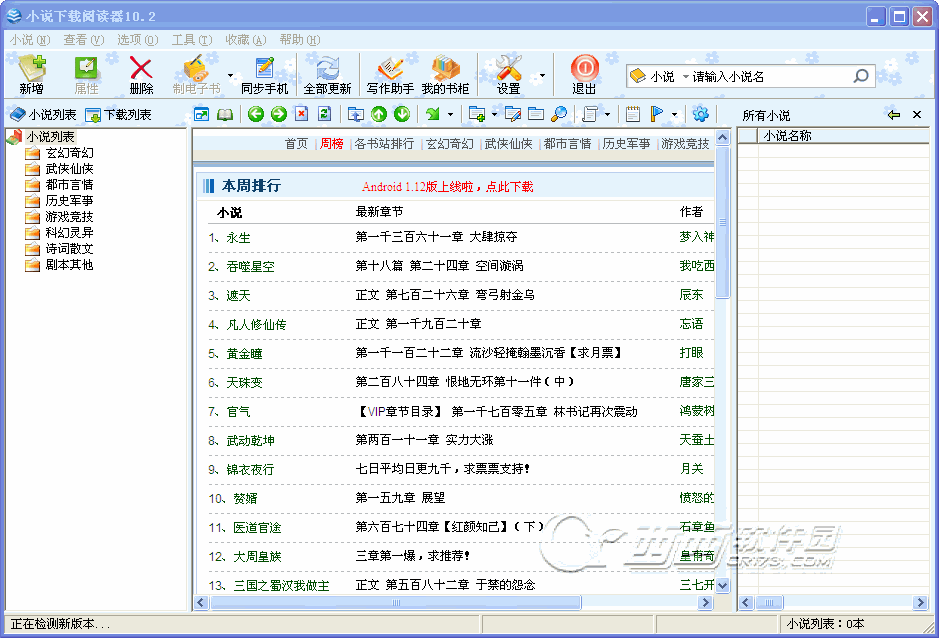Click the horizontal scrollbar of ranking page
This screenshot has height=638, width=939.
395,603
